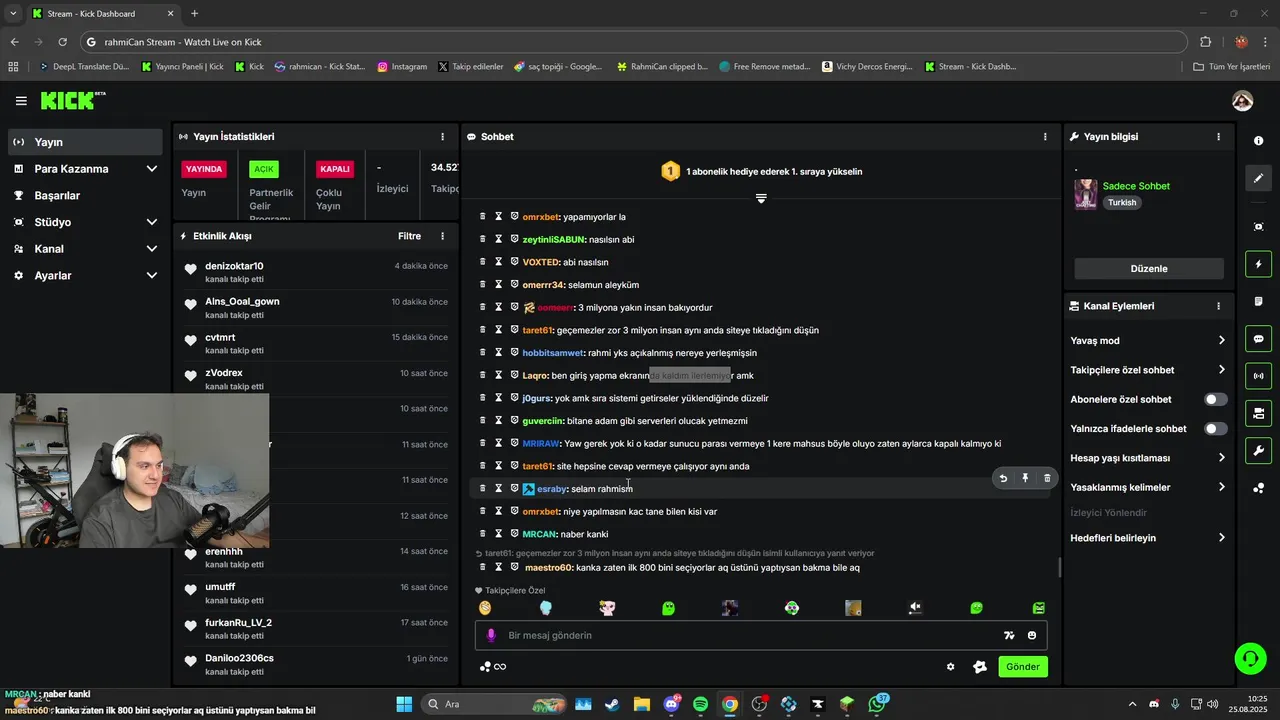1280x720 pixels.
Task: Click the pencil edit icon in right sidebar
Action: [1258, 178]
